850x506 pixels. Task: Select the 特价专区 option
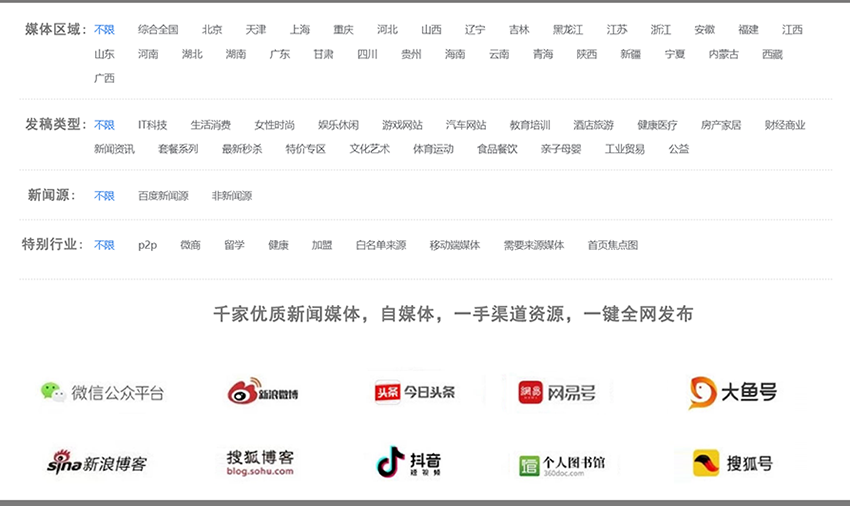pyautogui.click(x=306, y=149)
